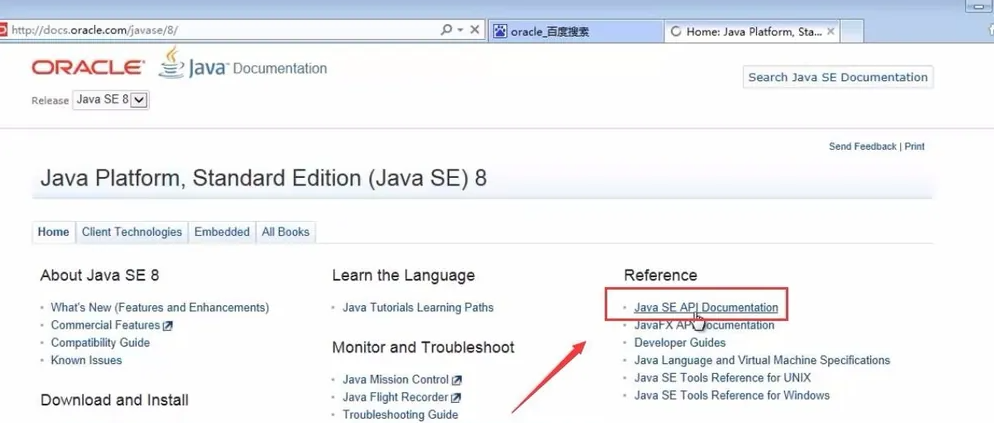Click the Print link

pyautogui.click(x=915, y=147)
